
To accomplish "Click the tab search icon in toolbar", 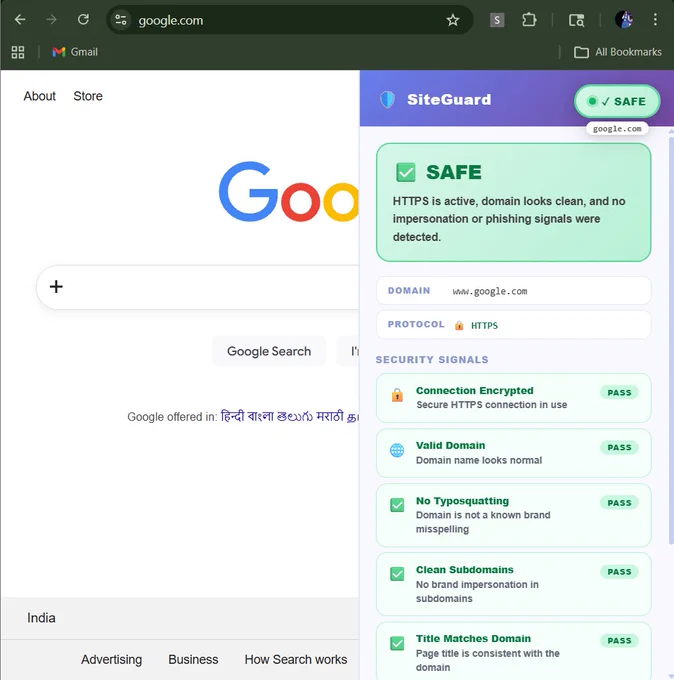I will (x=576, y=20).
